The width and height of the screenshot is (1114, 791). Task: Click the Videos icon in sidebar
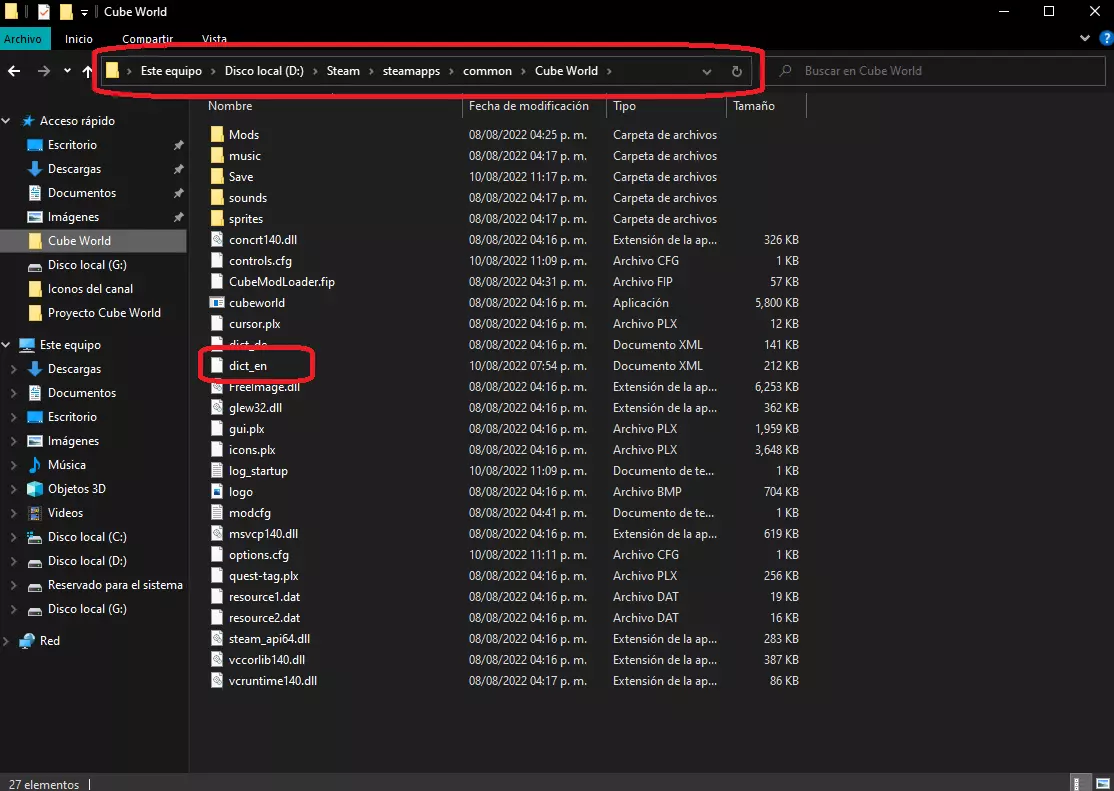35,512
